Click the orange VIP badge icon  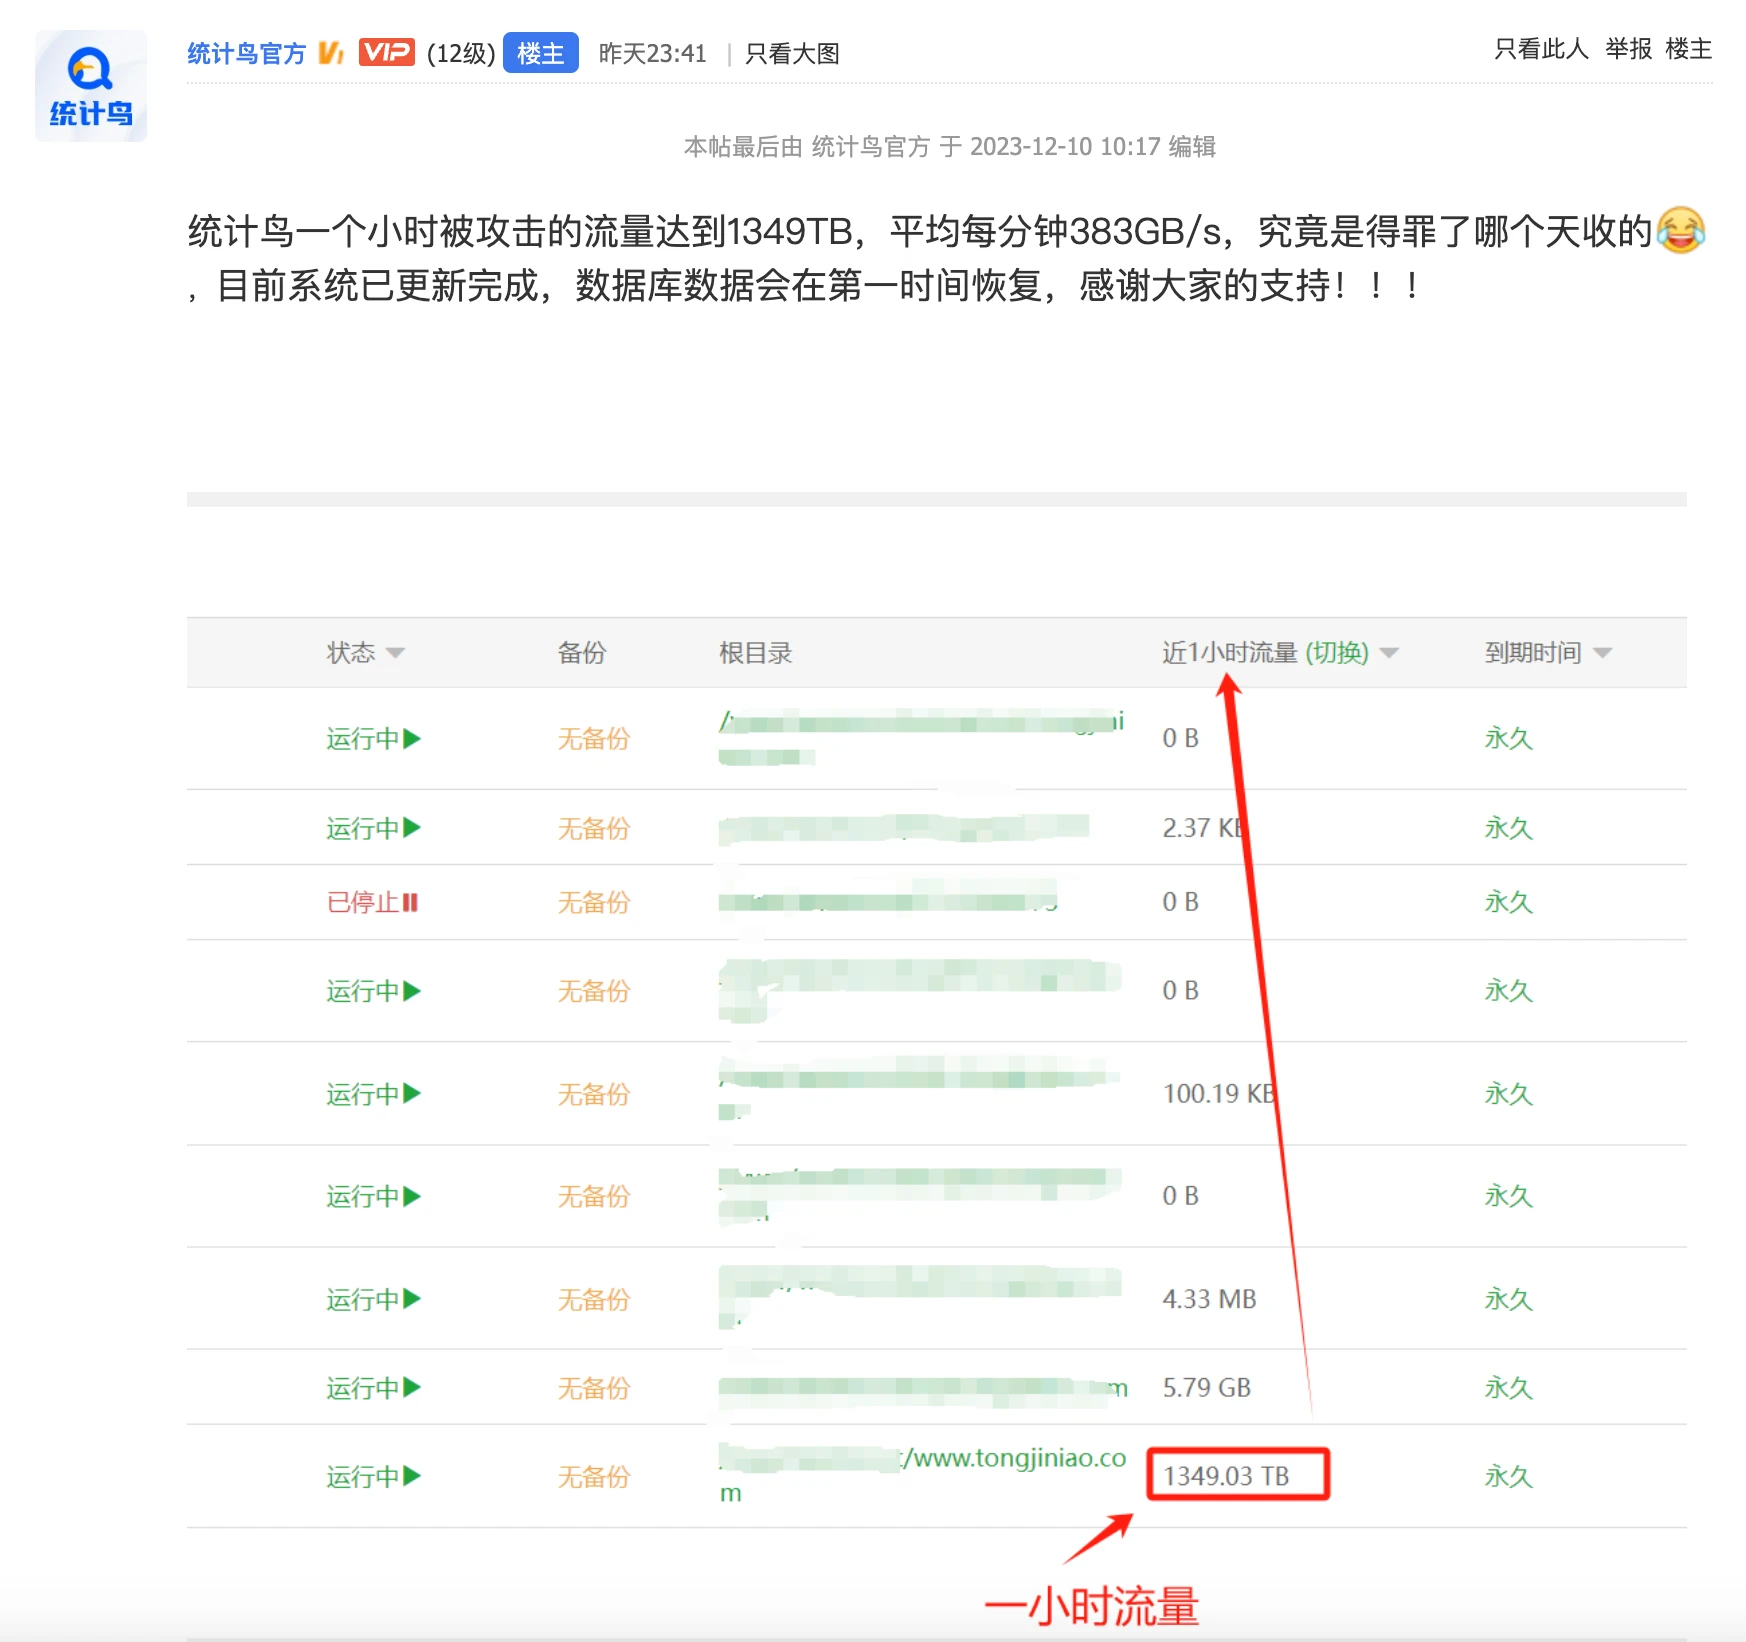pyautogui.click(x=386, y=52)
